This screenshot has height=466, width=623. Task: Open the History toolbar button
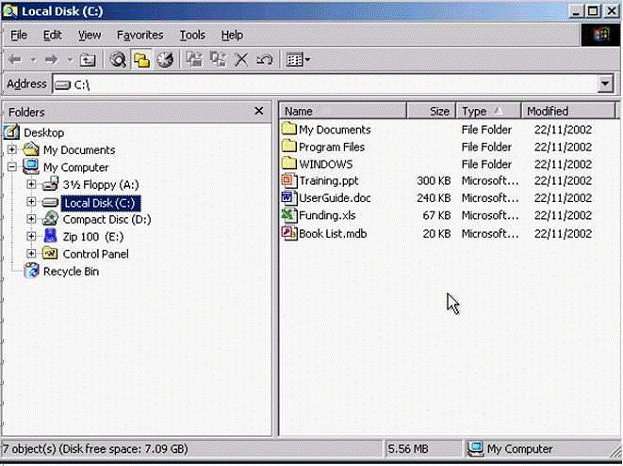165,60
